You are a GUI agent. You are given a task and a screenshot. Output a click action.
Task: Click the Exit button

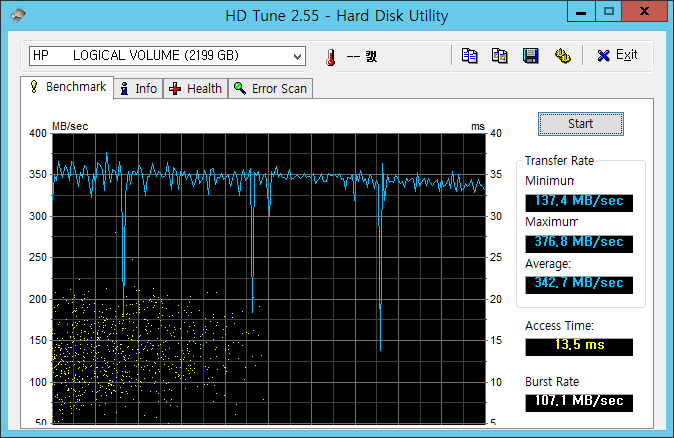(617, 55)
